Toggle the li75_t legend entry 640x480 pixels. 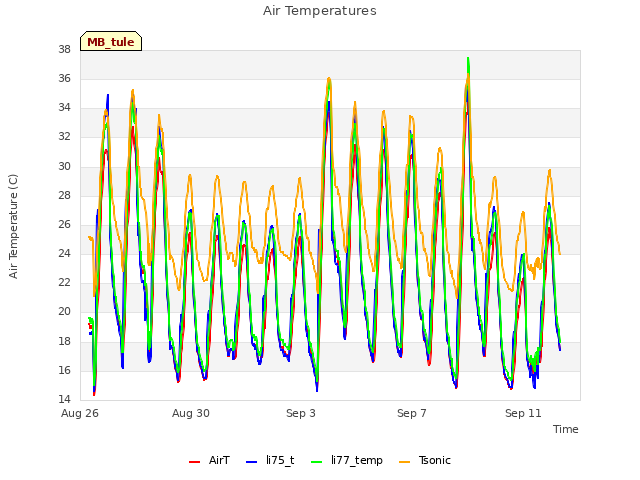(270, 460)
